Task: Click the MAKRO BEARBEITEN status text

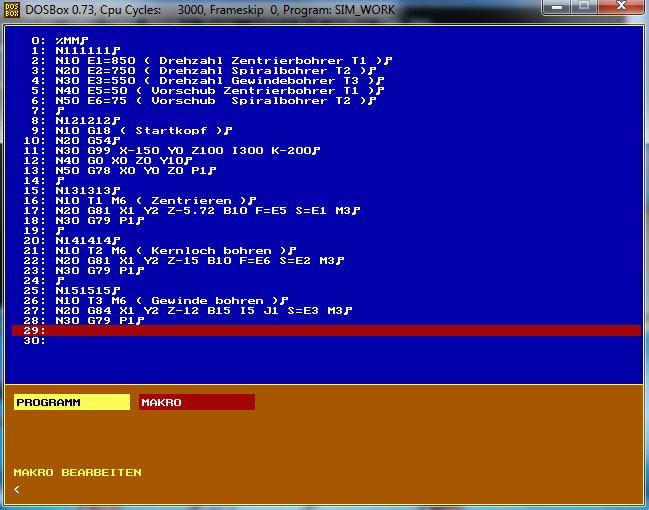Action: pos(77,472)
